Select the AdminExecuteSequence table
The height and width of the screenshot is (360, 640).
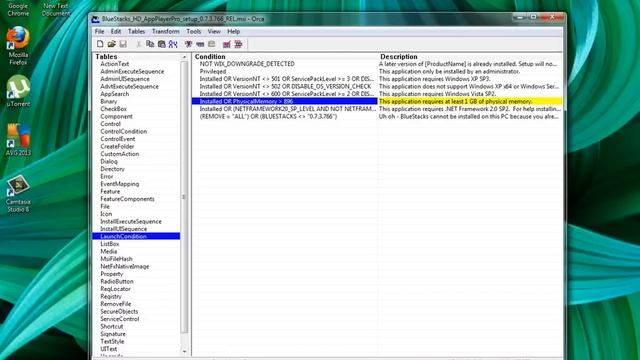click(x=132, y=71)
